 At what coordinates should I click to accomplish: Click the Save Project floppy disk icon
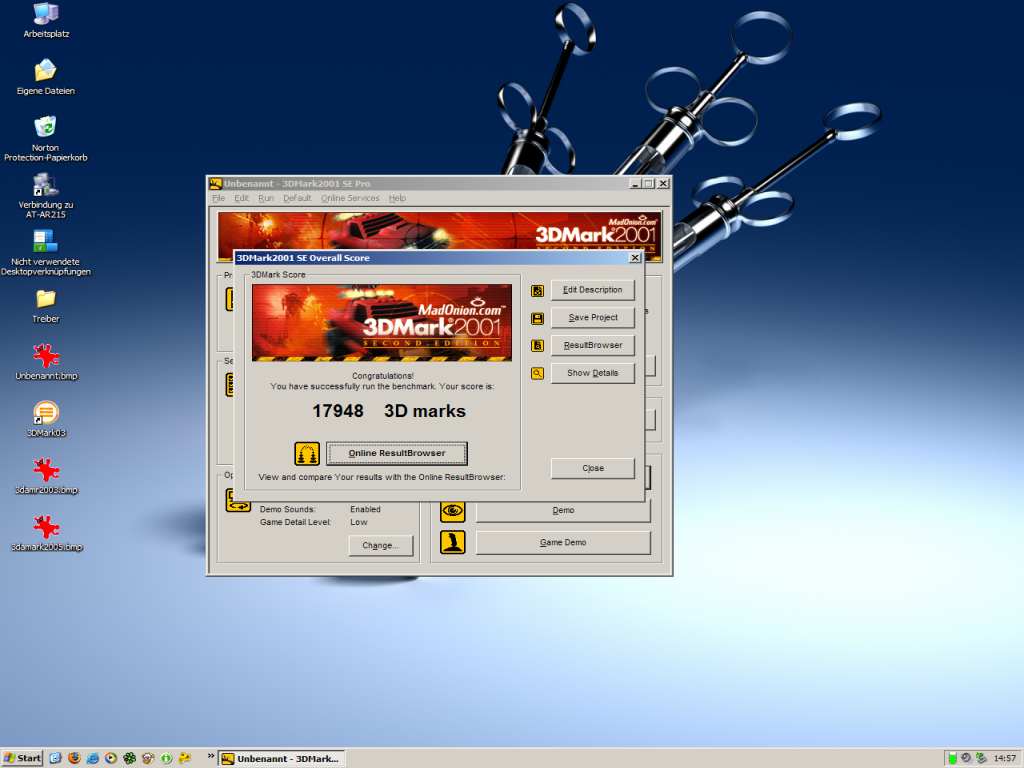pos(537,319)
